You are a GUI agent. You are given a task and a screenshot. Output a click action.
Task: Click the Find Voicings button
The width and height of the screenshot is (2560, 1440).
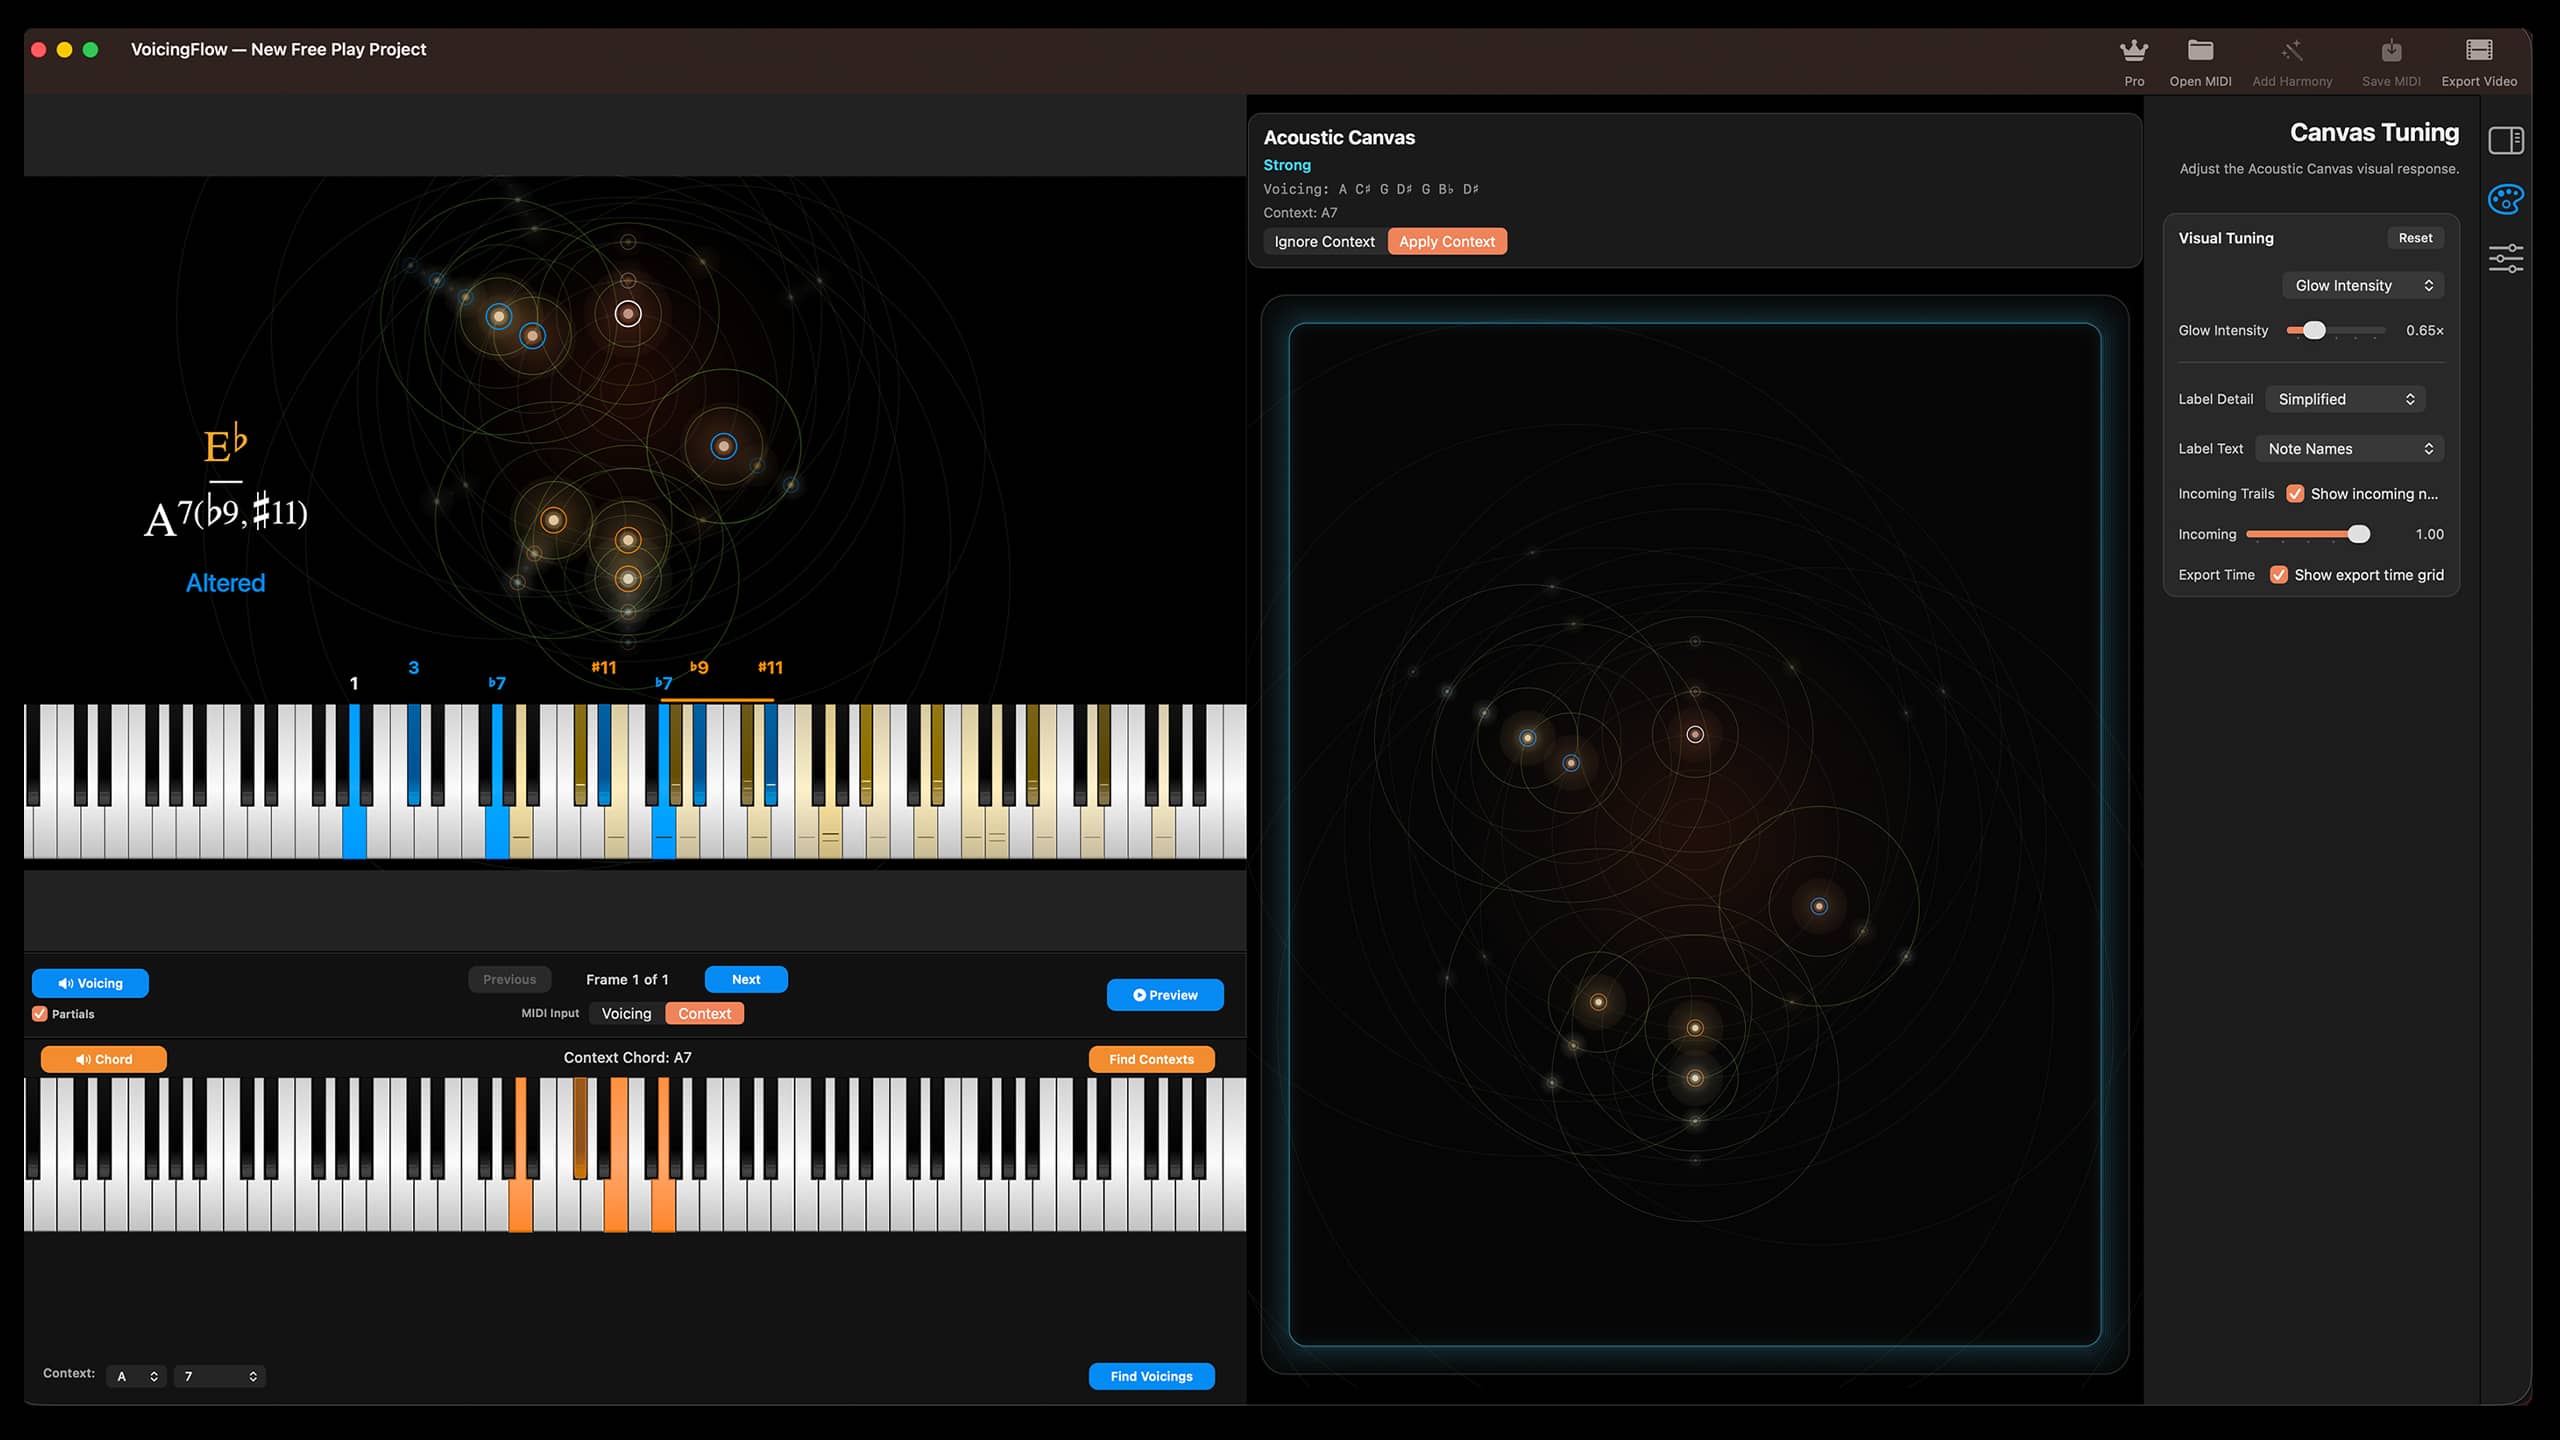pos(1151,1377)
